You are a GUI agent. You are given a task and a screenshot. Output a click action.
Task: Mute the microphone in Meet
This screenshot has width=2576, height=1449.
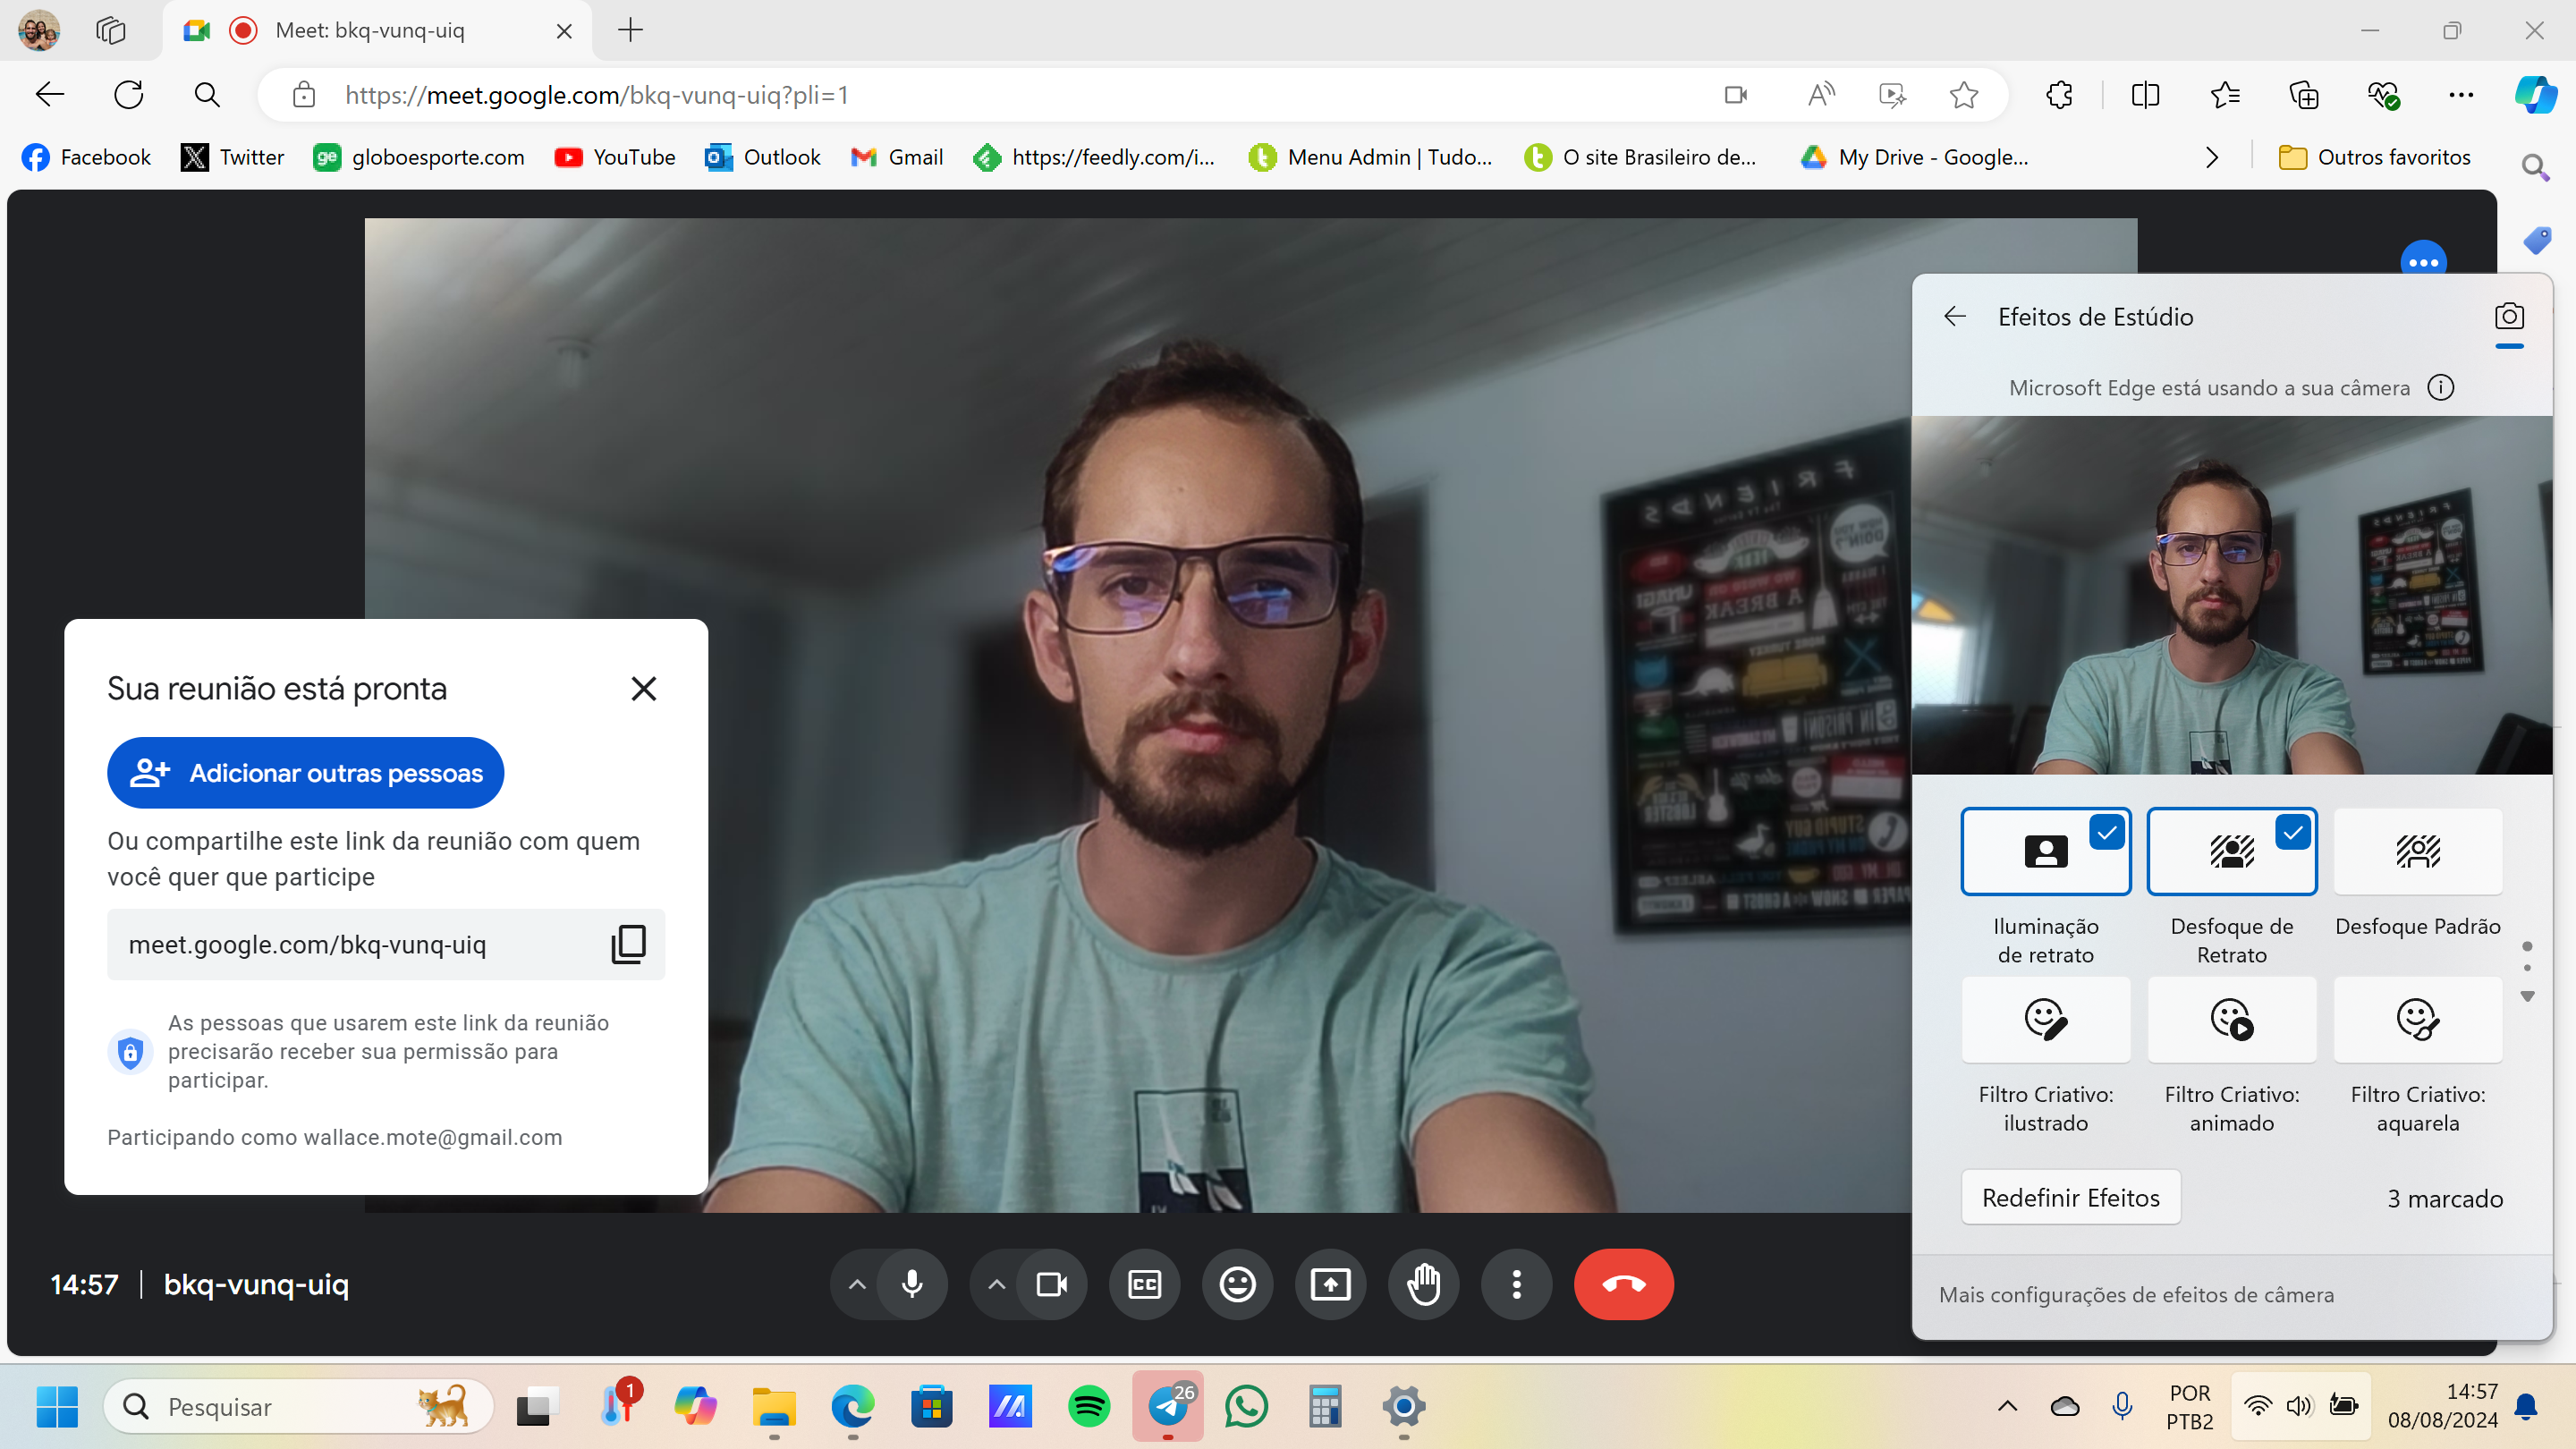click(x=912, y=1284)
